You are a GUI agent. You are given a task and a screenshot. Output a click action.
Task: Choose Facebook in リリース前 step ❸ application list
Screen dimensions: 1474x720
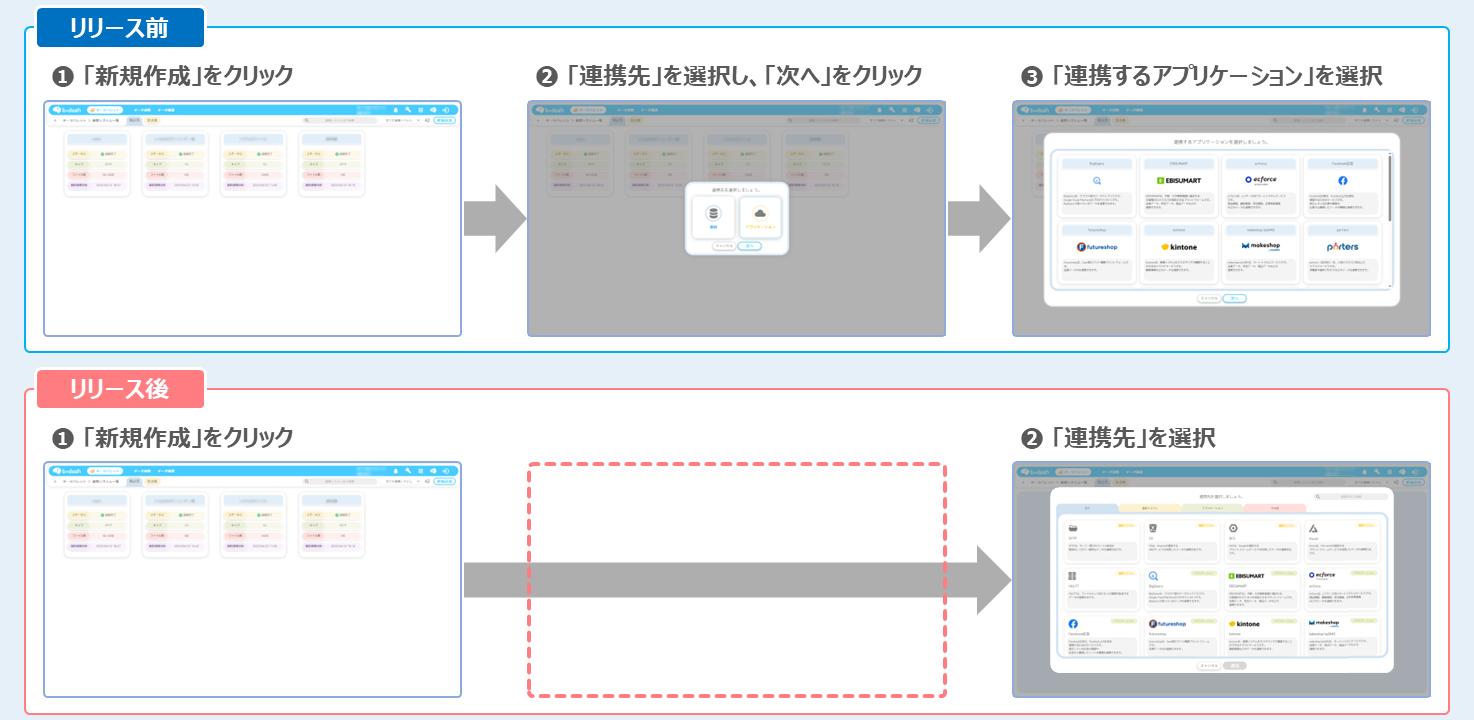(x=1343, y=186)
